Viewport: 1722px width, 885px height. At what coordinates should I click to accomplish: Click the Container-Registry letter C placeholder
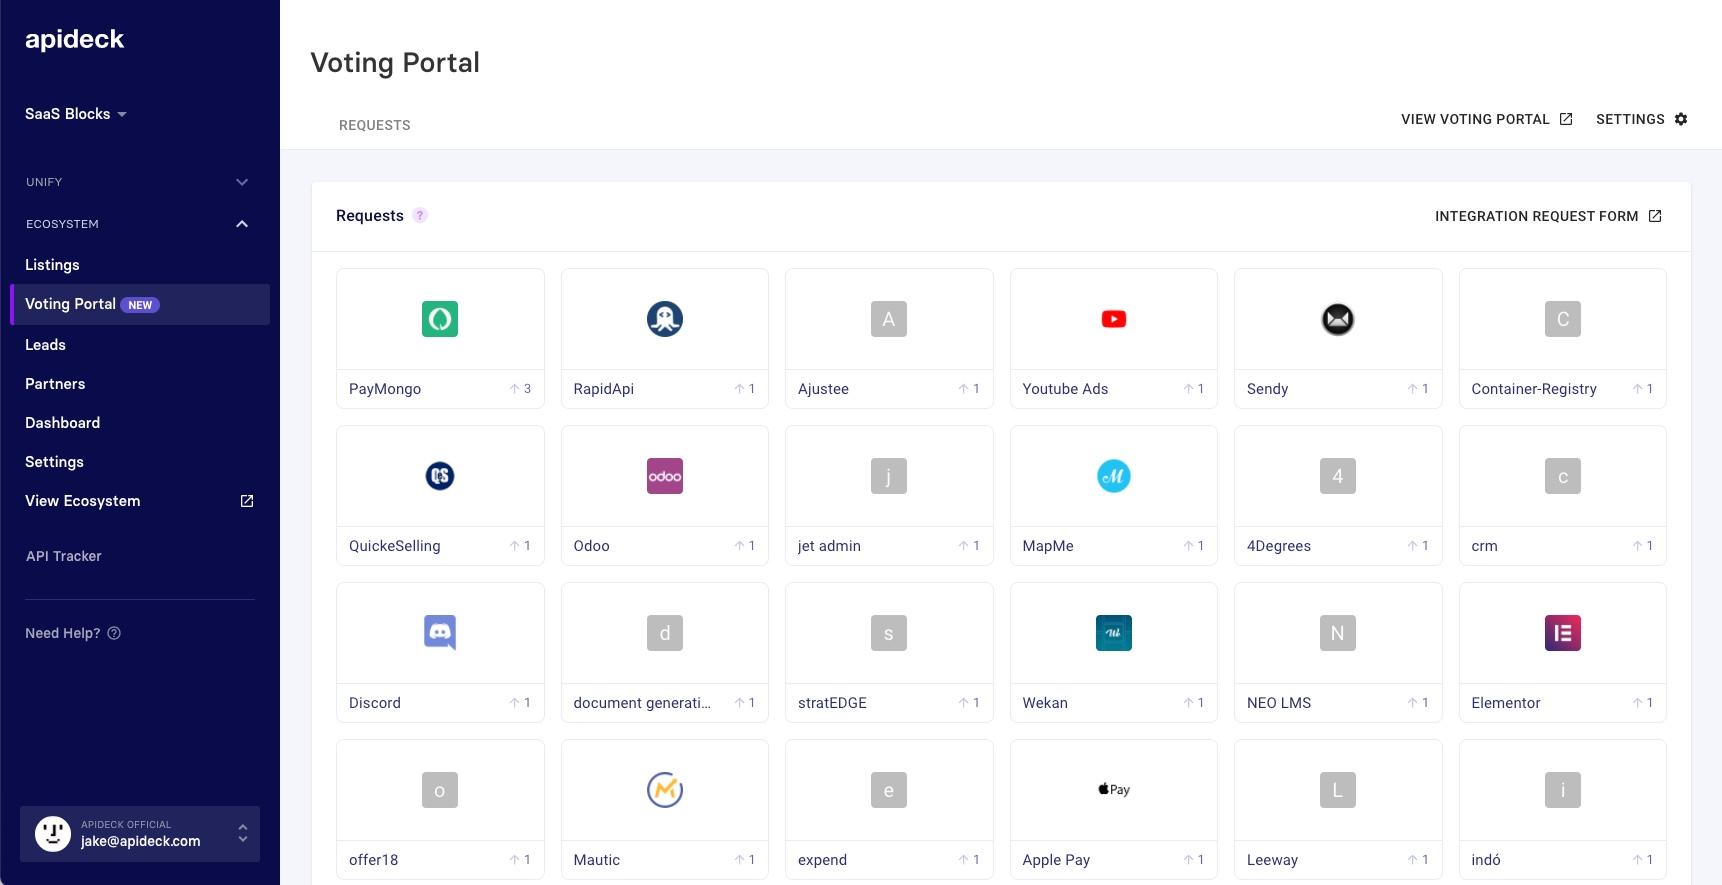click(x=1563, y=319)
